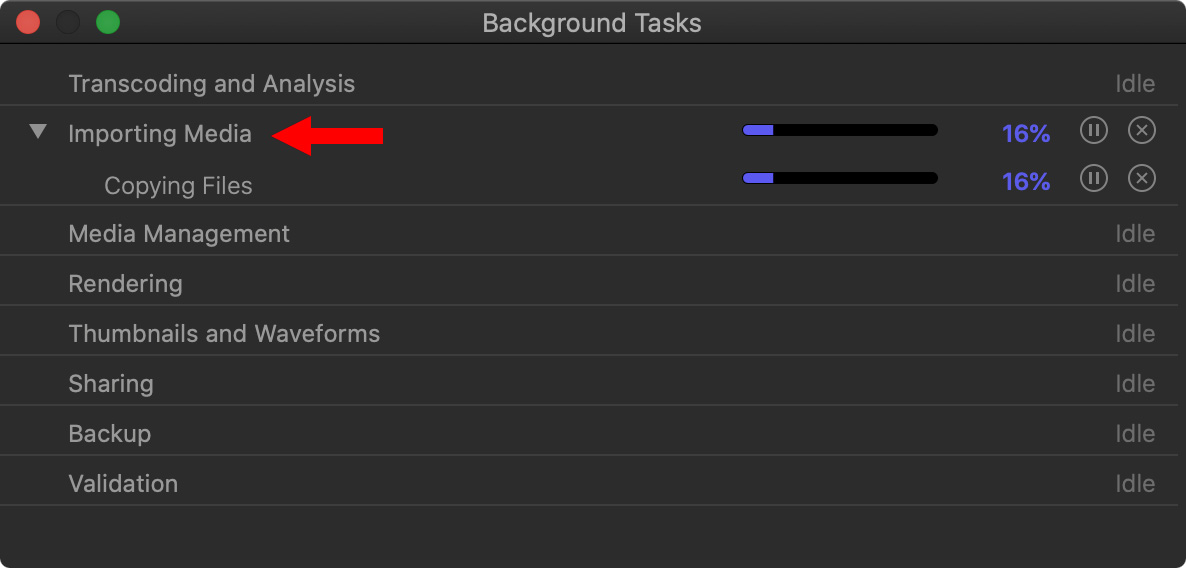
Task: Close the Background Tasks window
Action: [28, 22]
